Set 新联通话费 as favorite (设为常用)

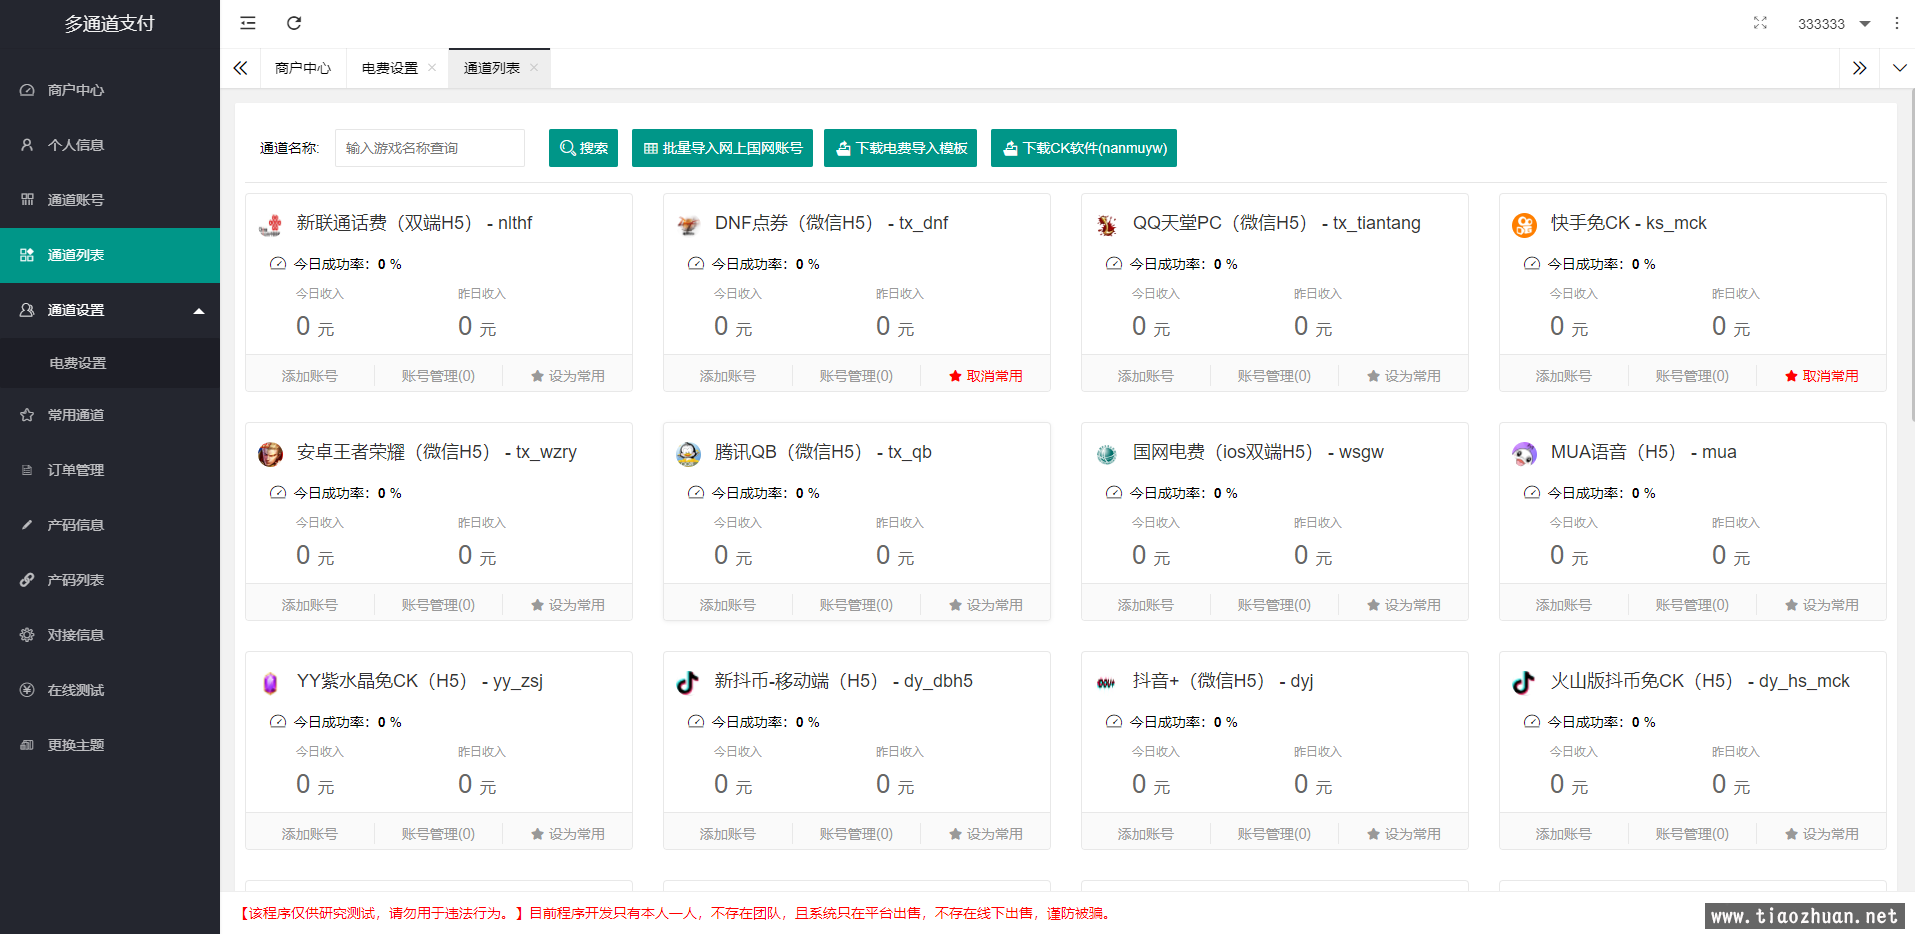tap(567, 376)
